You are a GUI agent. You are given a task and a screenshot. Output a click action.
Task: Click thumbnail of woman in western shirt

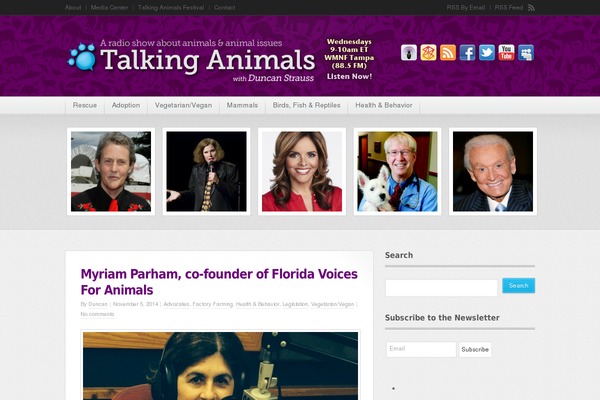pos(111,171)
